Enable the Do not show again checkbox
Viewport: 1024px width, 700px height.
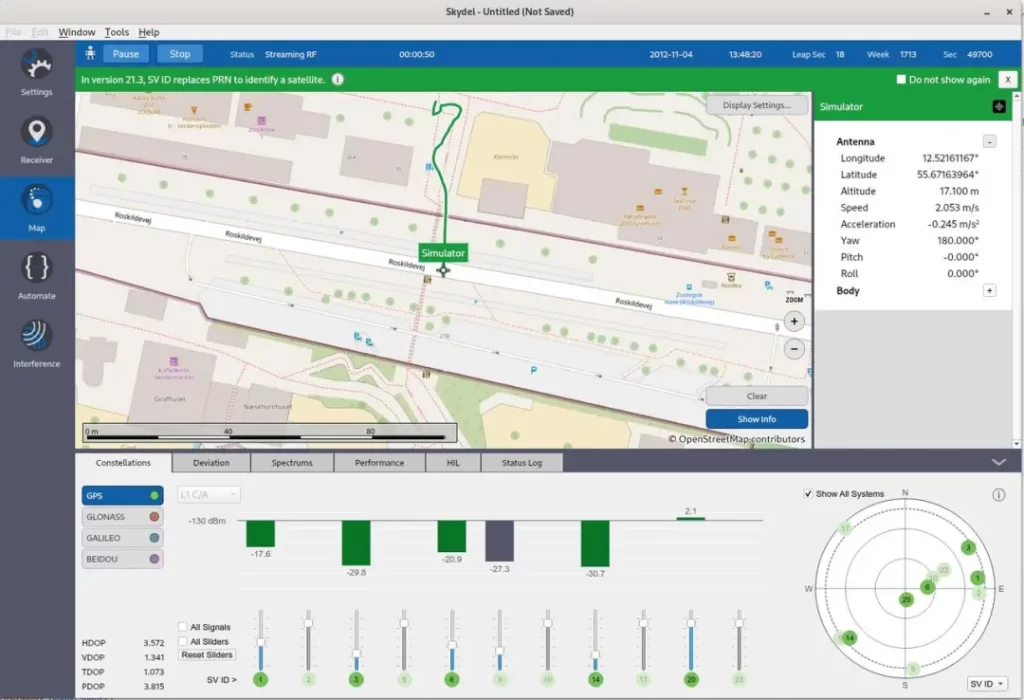pyautogui.click(x=901, y=80)
